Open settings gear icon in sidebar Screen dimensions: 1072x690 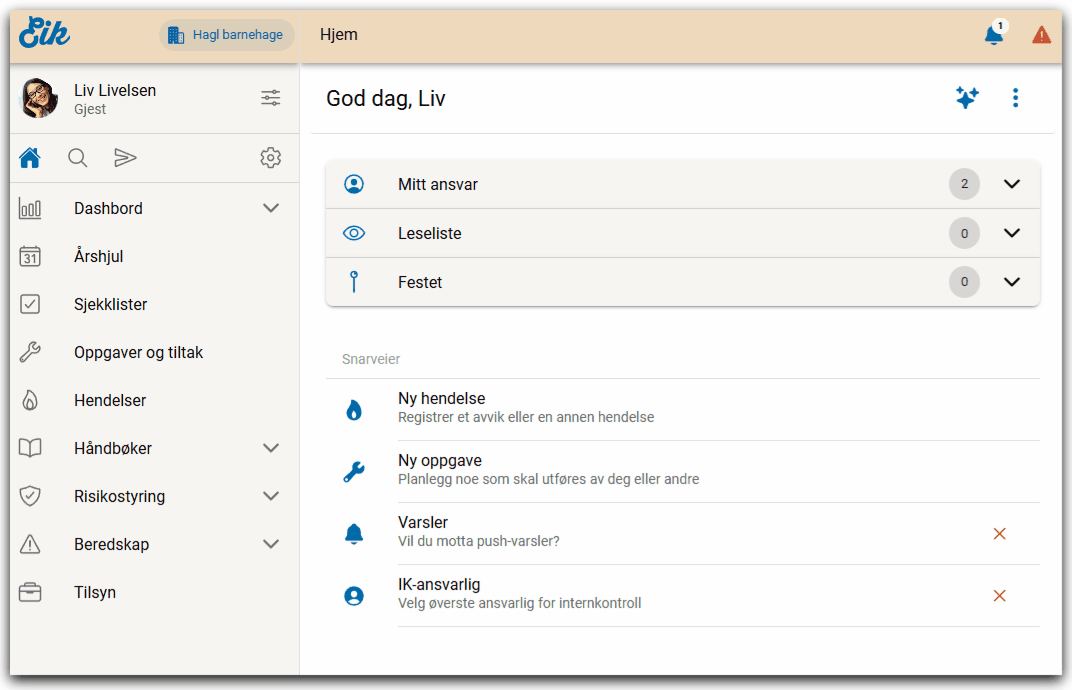(x=270, y=158)
